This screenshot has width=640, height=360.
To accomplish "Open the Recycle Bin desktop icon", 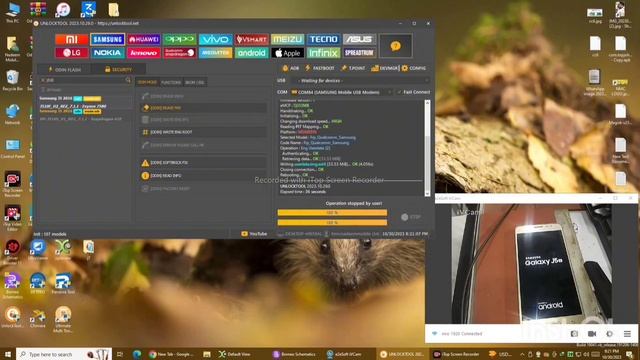I will pos(12,80).
